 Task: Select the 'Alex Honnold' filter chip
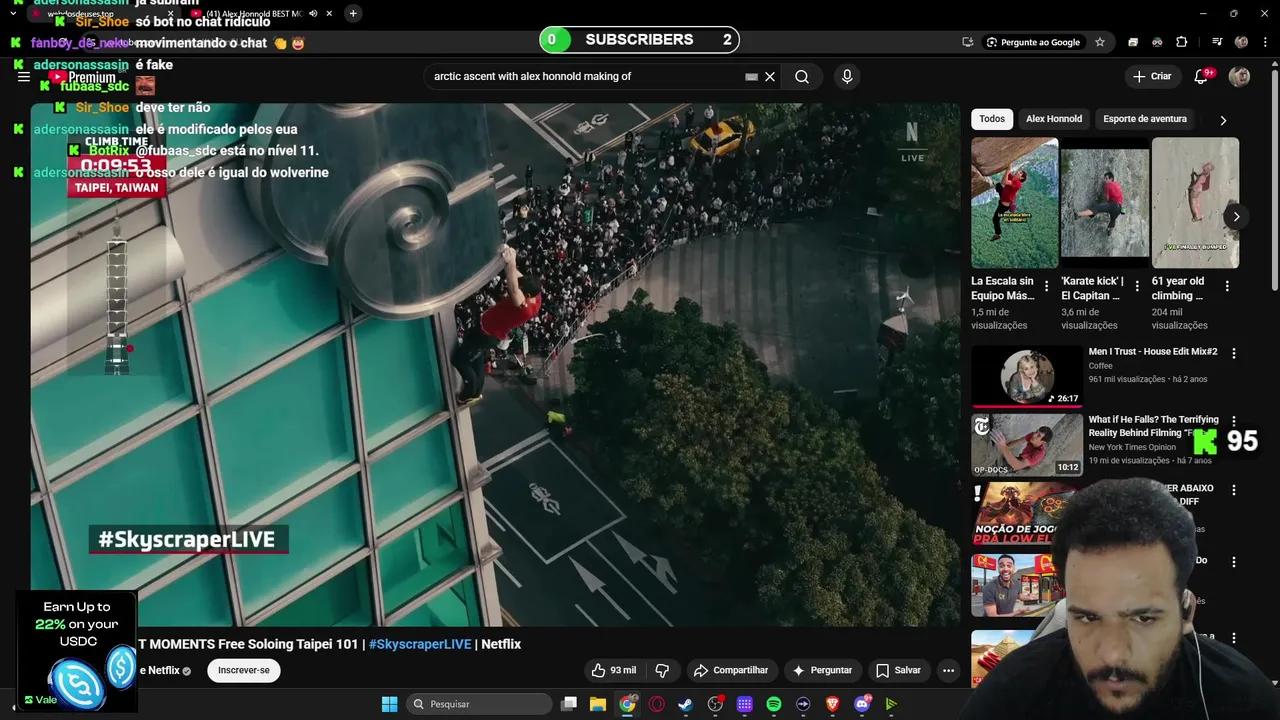tap(1054, 119)
